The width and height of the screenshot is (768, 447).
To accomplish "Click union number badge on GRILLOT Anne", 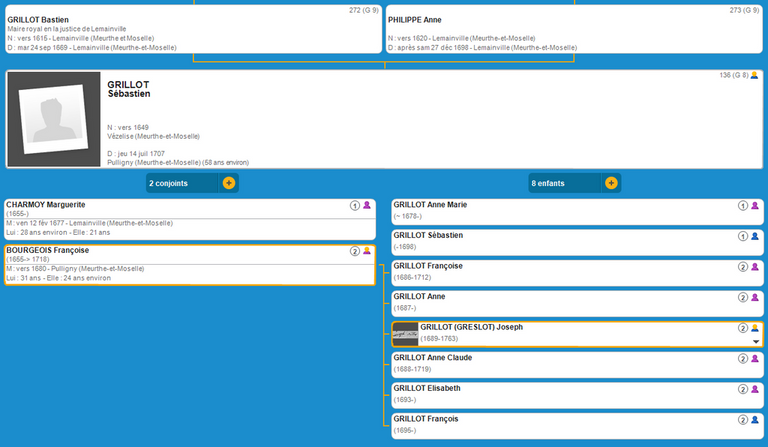I will (742, 297).
